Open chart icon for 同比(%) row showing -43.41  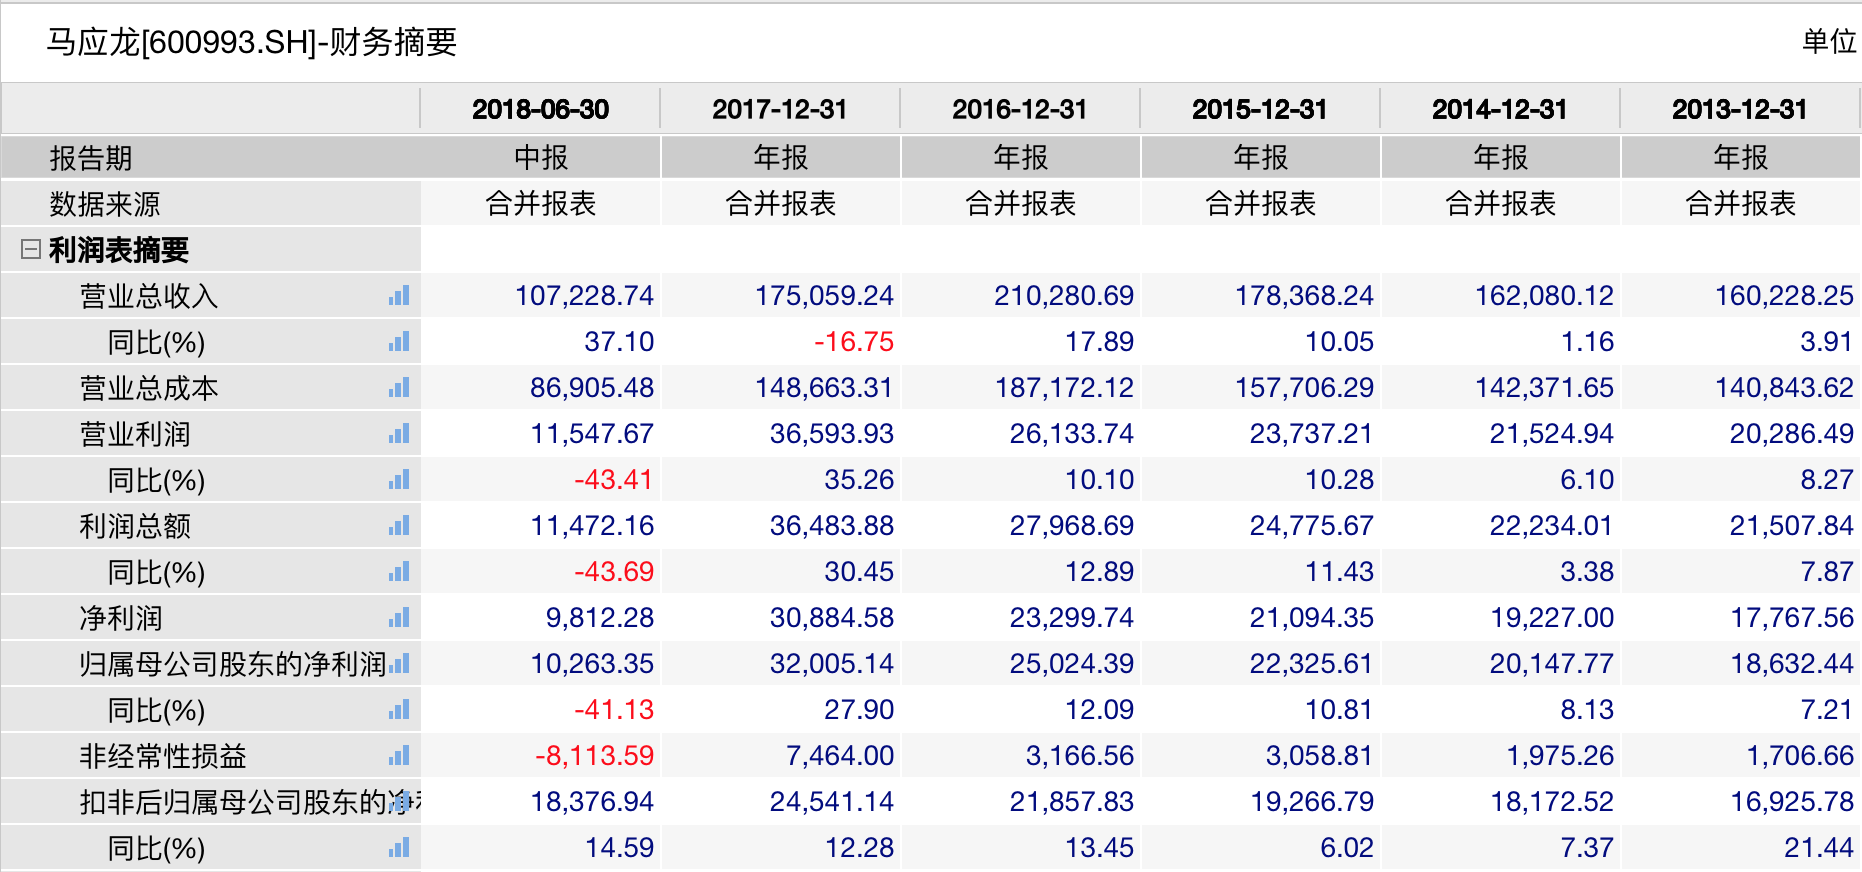click(x=400, y=480)
